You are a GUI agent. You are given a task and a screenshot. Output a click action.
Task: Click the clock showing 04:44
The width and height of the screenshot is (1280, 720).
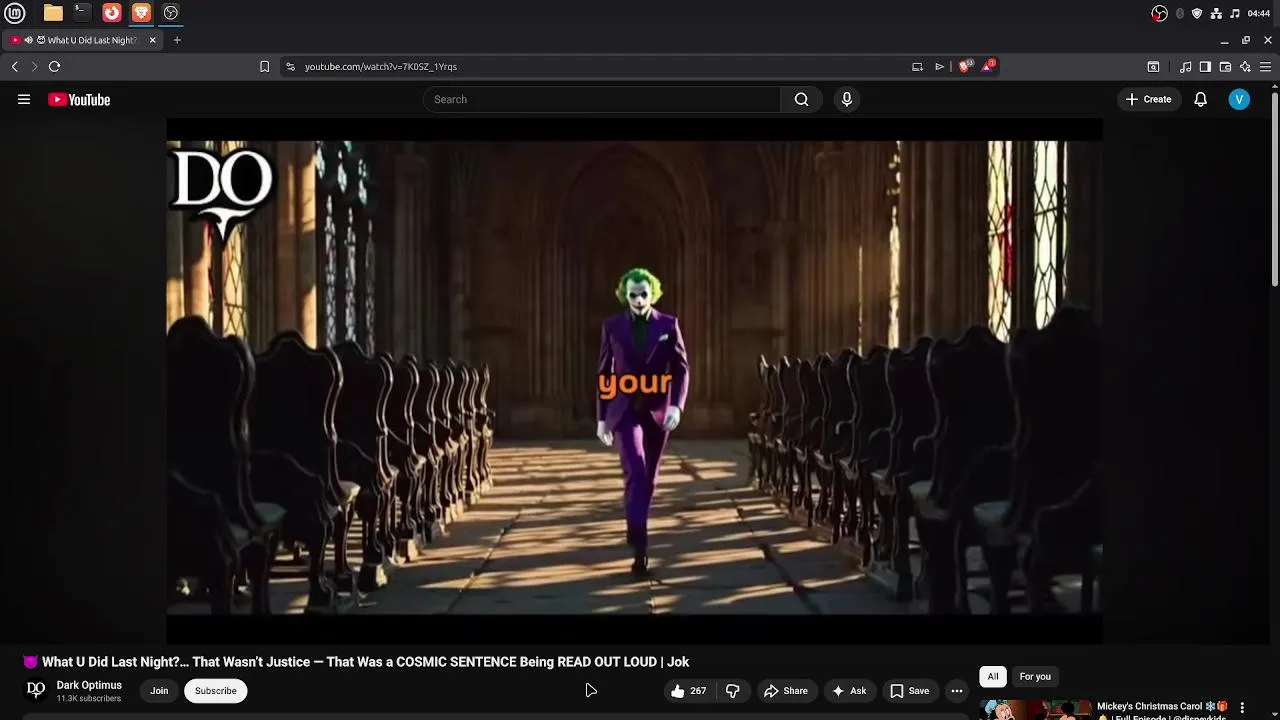coord(1259,13)
